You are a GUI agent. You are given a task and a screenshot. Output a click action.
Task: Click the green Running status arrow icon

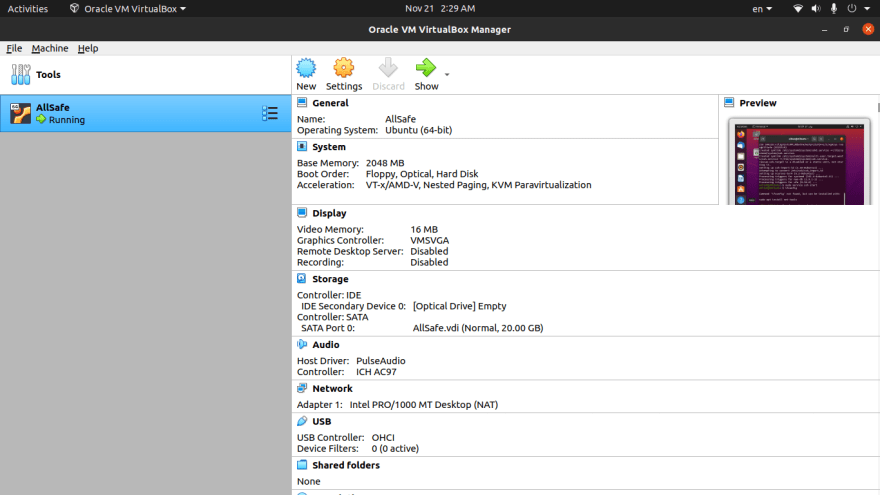41,119
